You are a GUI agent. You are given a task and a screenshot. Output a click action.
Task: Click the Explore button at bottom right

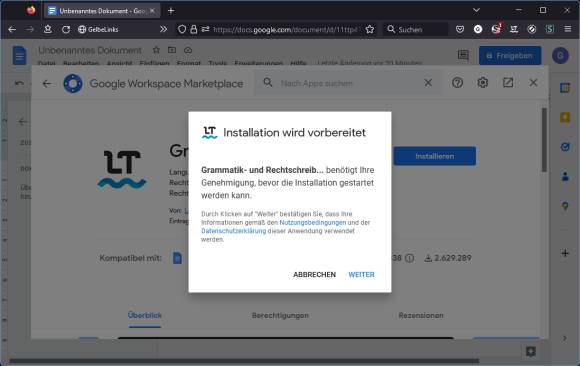pyautogui.click(x=531, y=351)
